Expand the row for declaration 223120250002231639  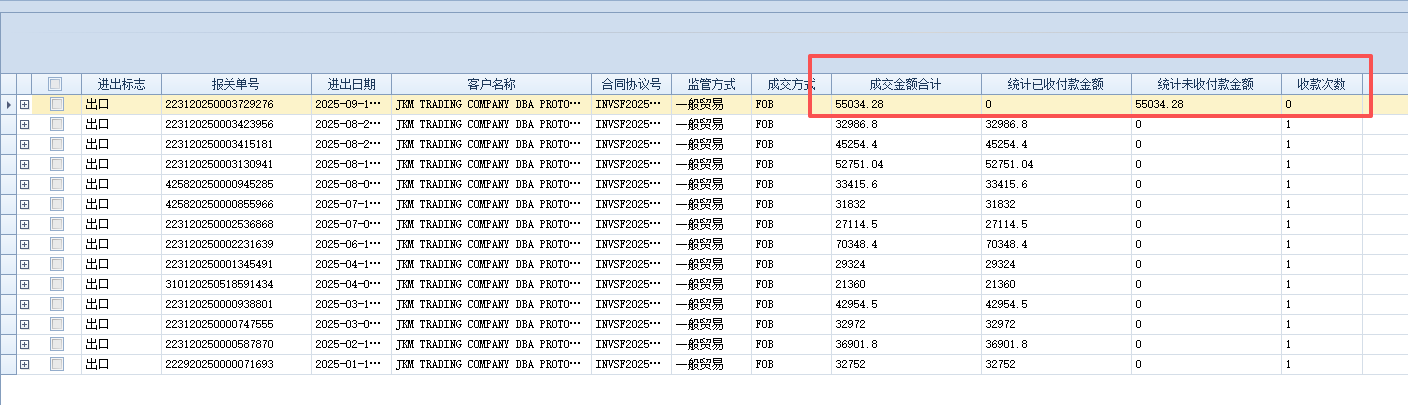pos(25,244)
